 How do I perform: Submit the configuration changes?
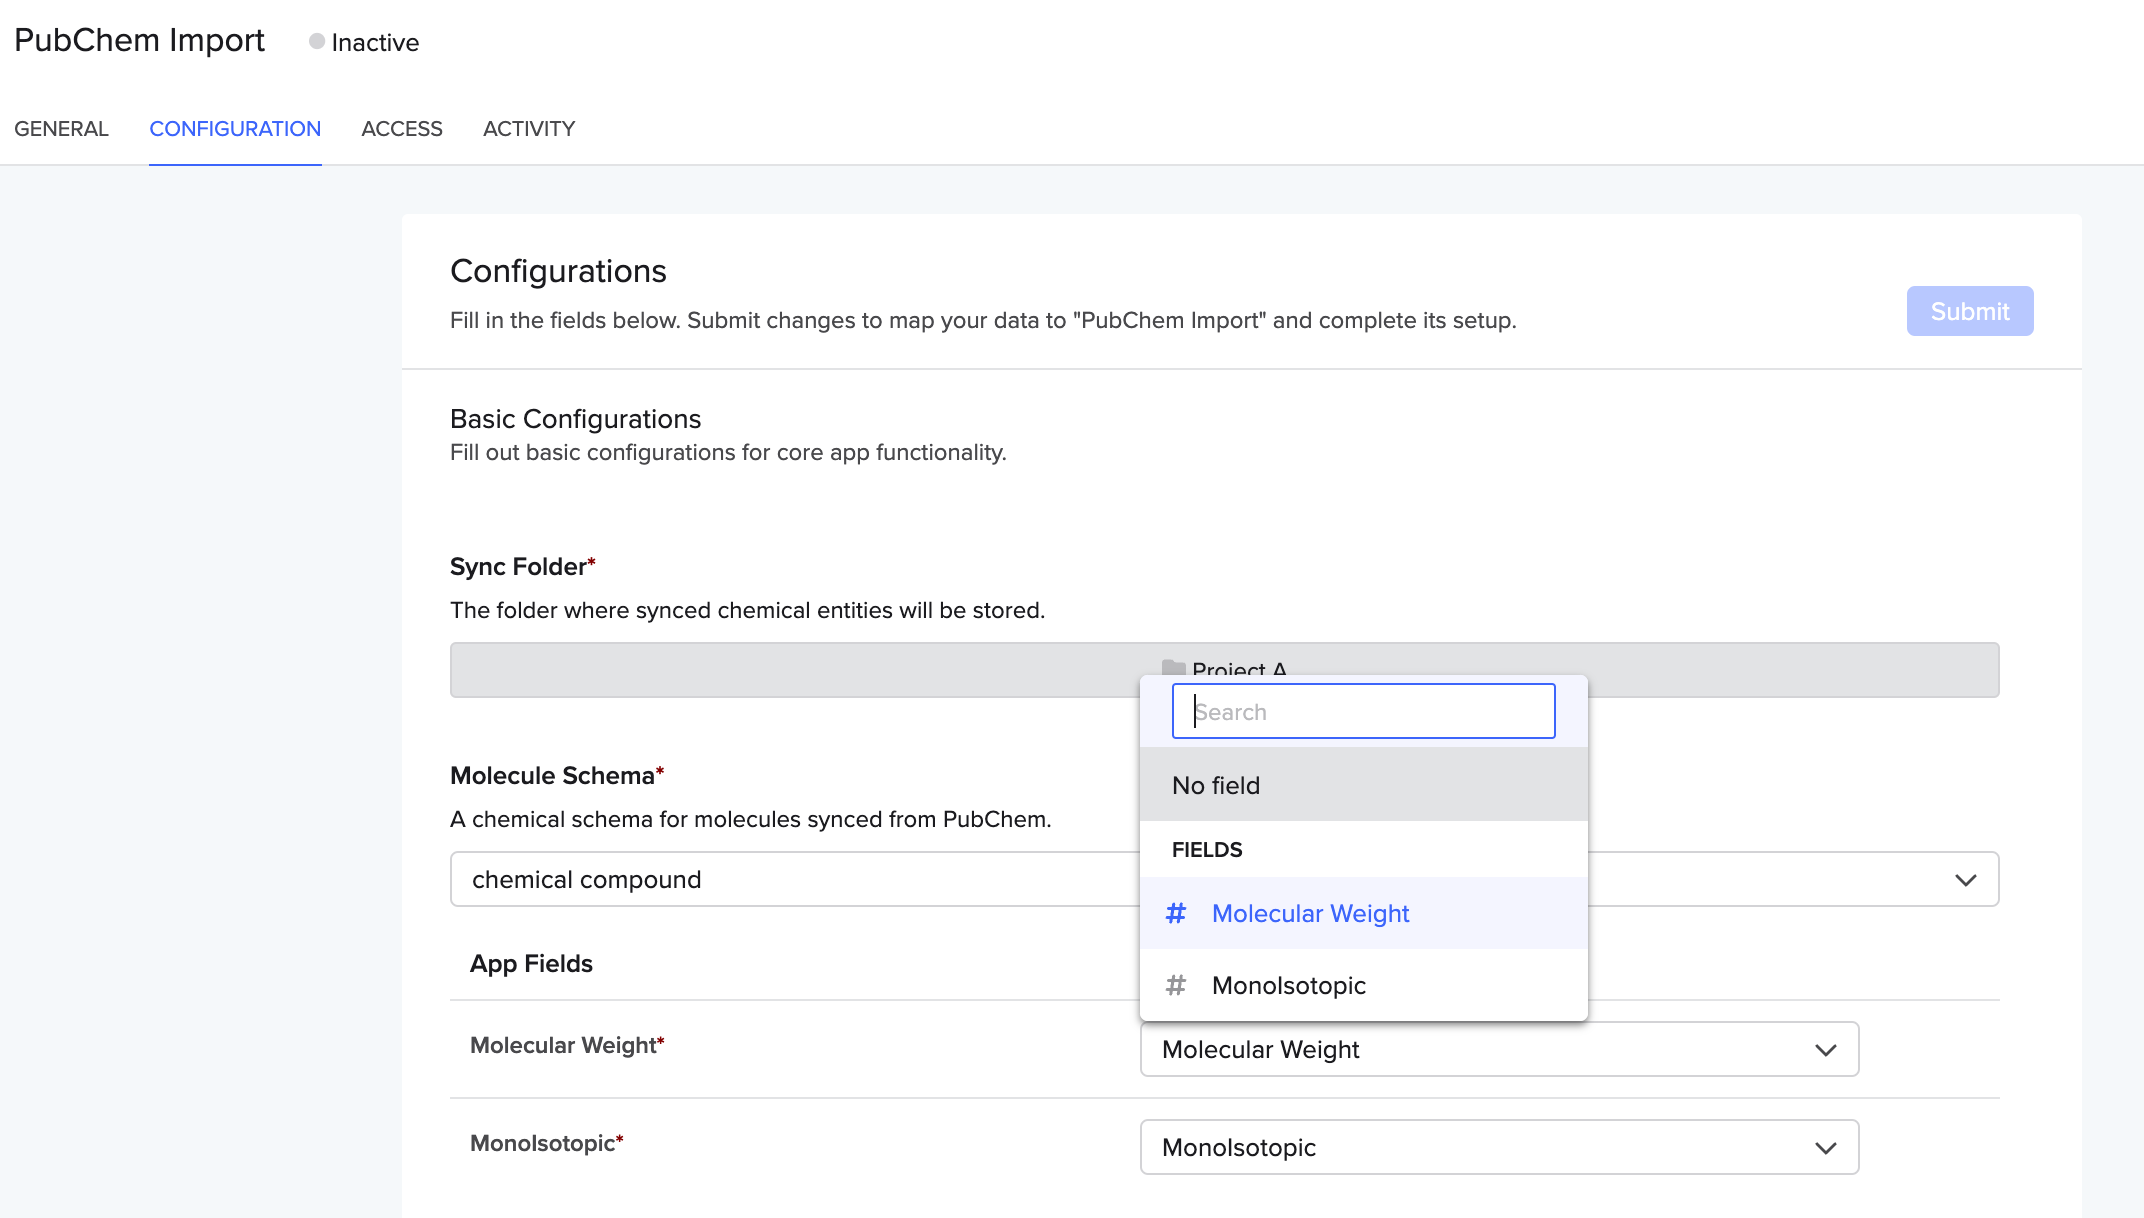coord(1970,309)
